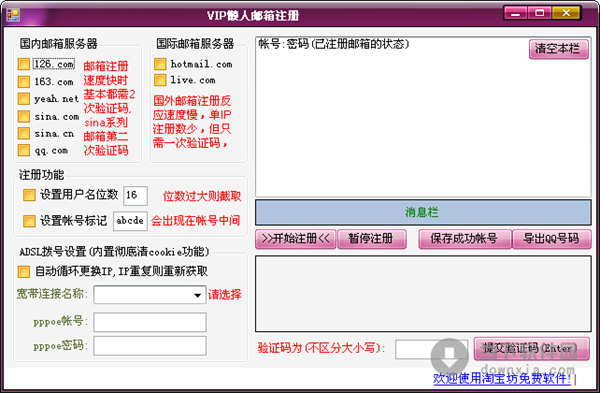Click the 请选择 red hint text
This screenshot has height=393, width=600.
(225, 295)
